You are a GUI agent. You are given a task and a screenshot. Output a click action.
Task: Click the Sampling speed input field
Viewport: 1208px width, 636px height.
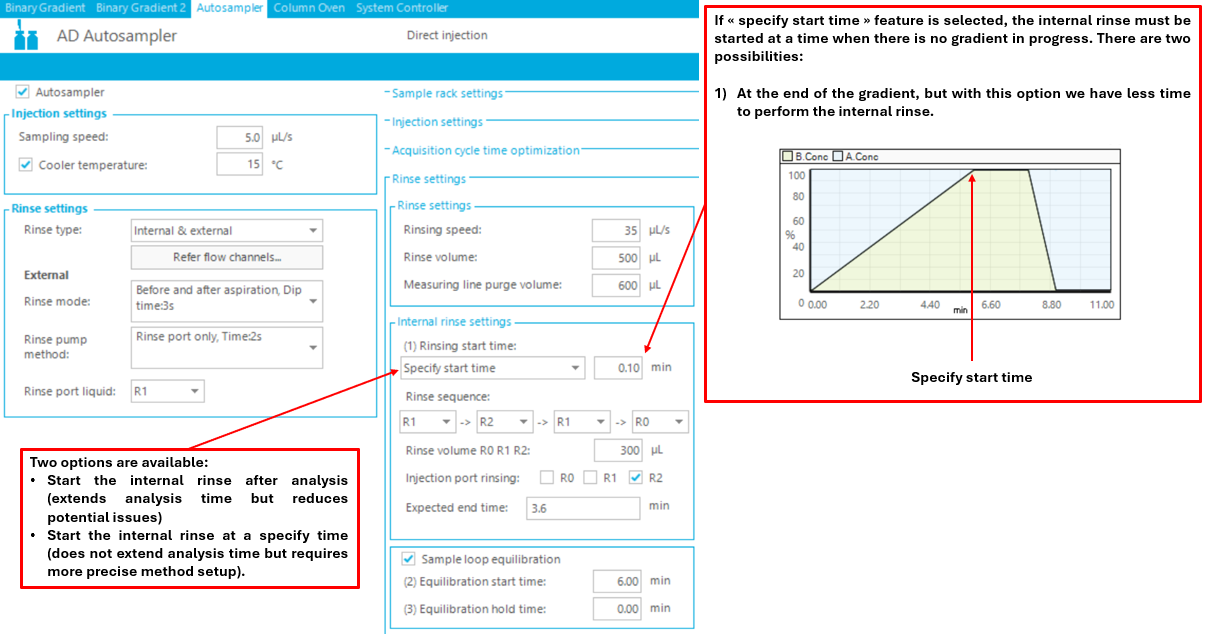click(240, 137)
